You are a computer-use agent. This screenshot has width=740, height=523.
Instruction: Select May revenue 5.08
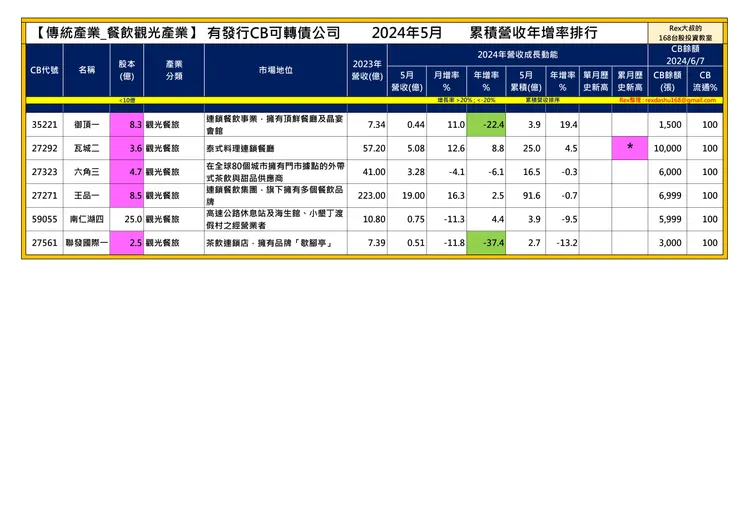point(416,148)
